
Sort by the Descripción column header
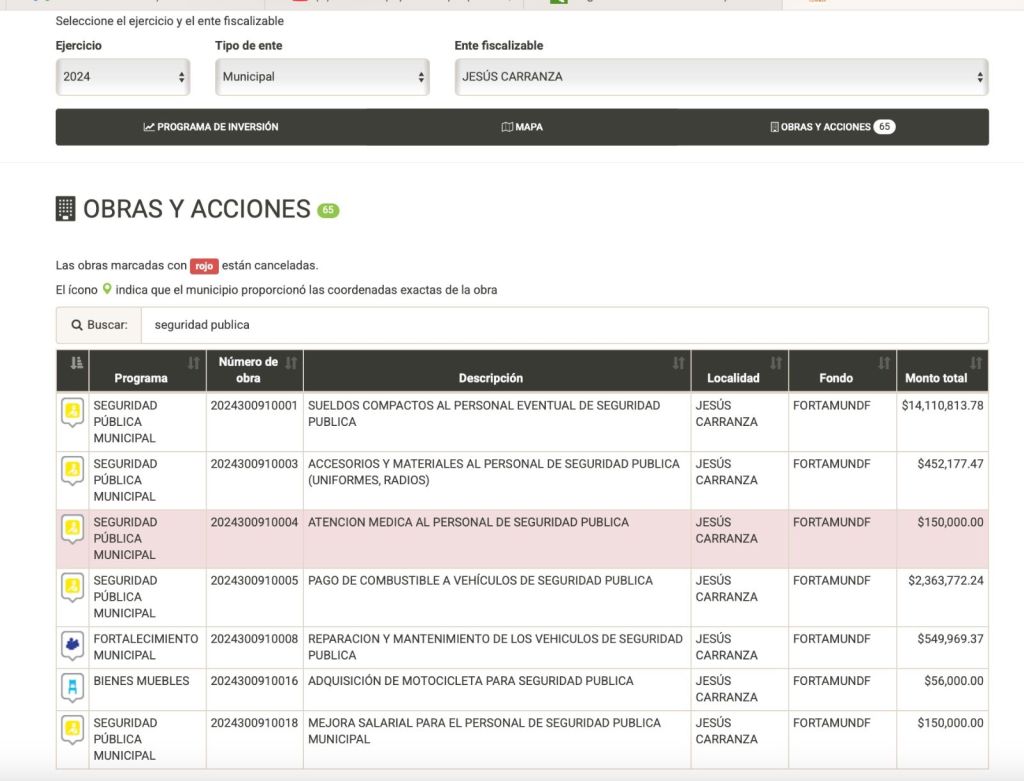[x=496, y=370]
